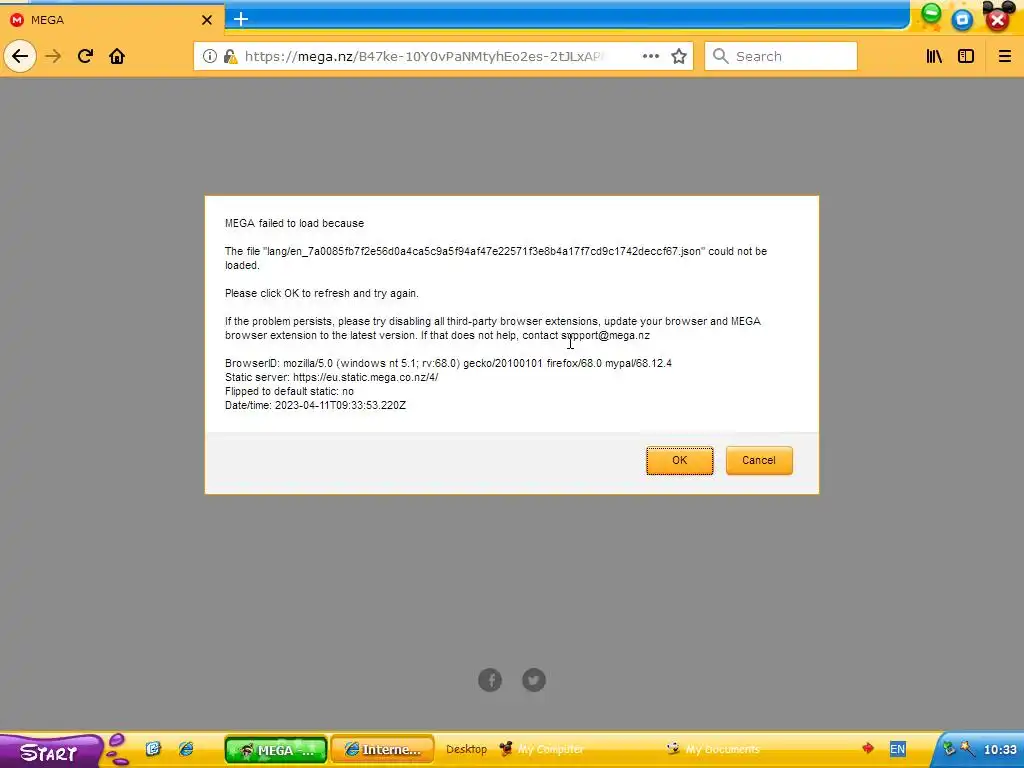Viewport: 1024px width, 768px height.
Task: Select the MEGA browser tab
Action: [112, 20]
